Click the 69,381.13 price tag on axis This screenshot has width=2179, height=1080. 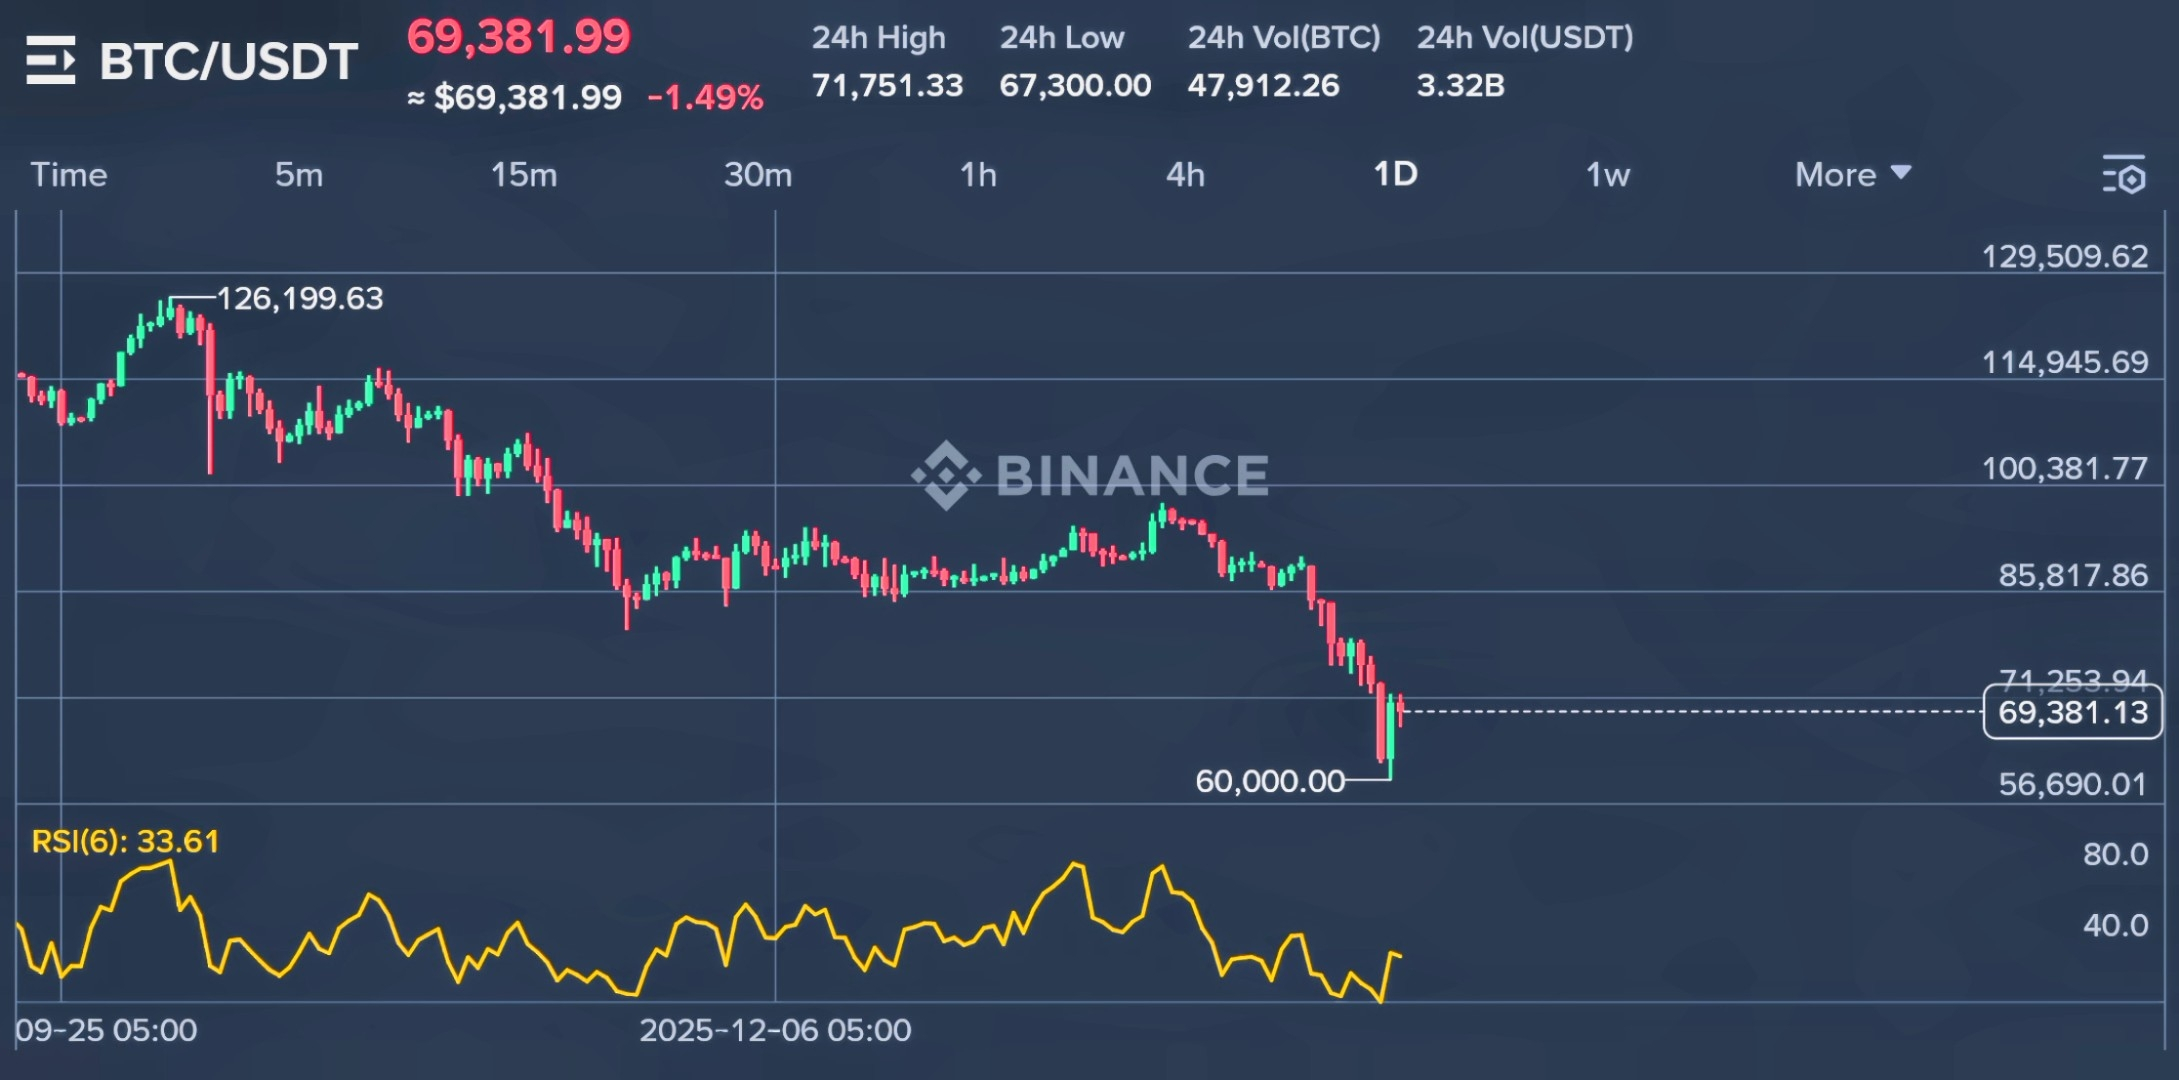2072,712
